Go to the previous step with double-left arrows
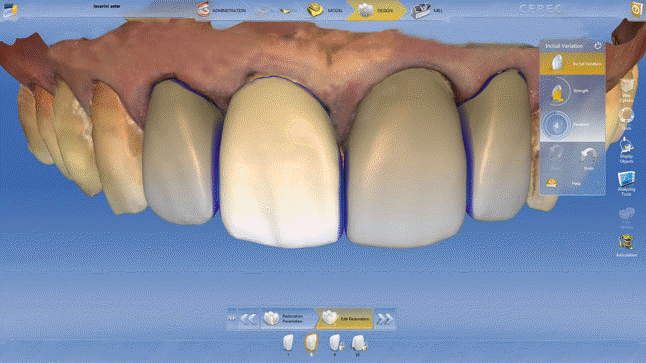Screen dimensions: 646x363 click(248, 319)
